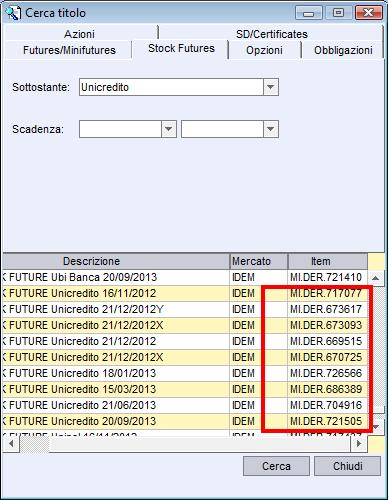389x500 pixels.
Task: Click the horizontal scrollbar left arrow
Action: tap(11, 444)
